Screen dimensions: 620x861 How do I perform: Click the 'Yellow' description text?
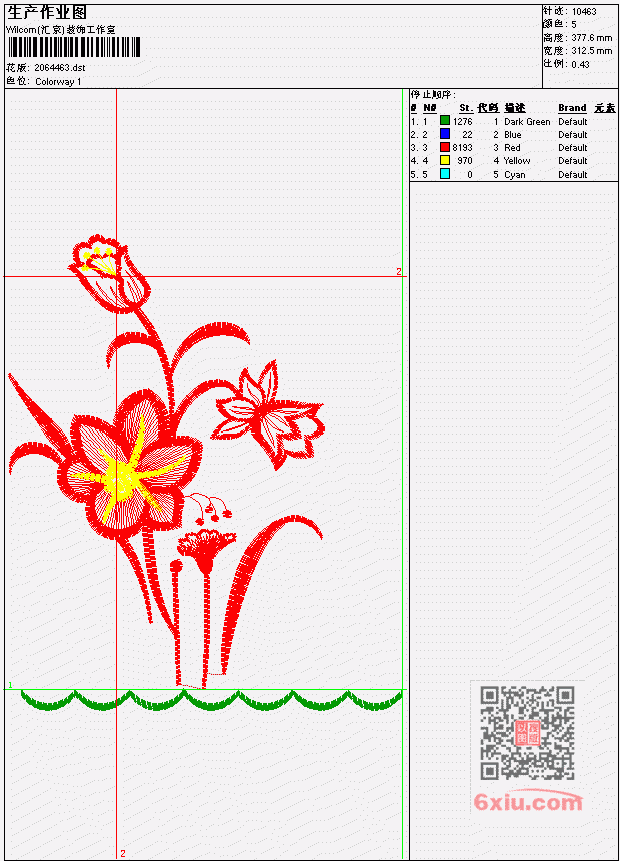click(517, 161)
